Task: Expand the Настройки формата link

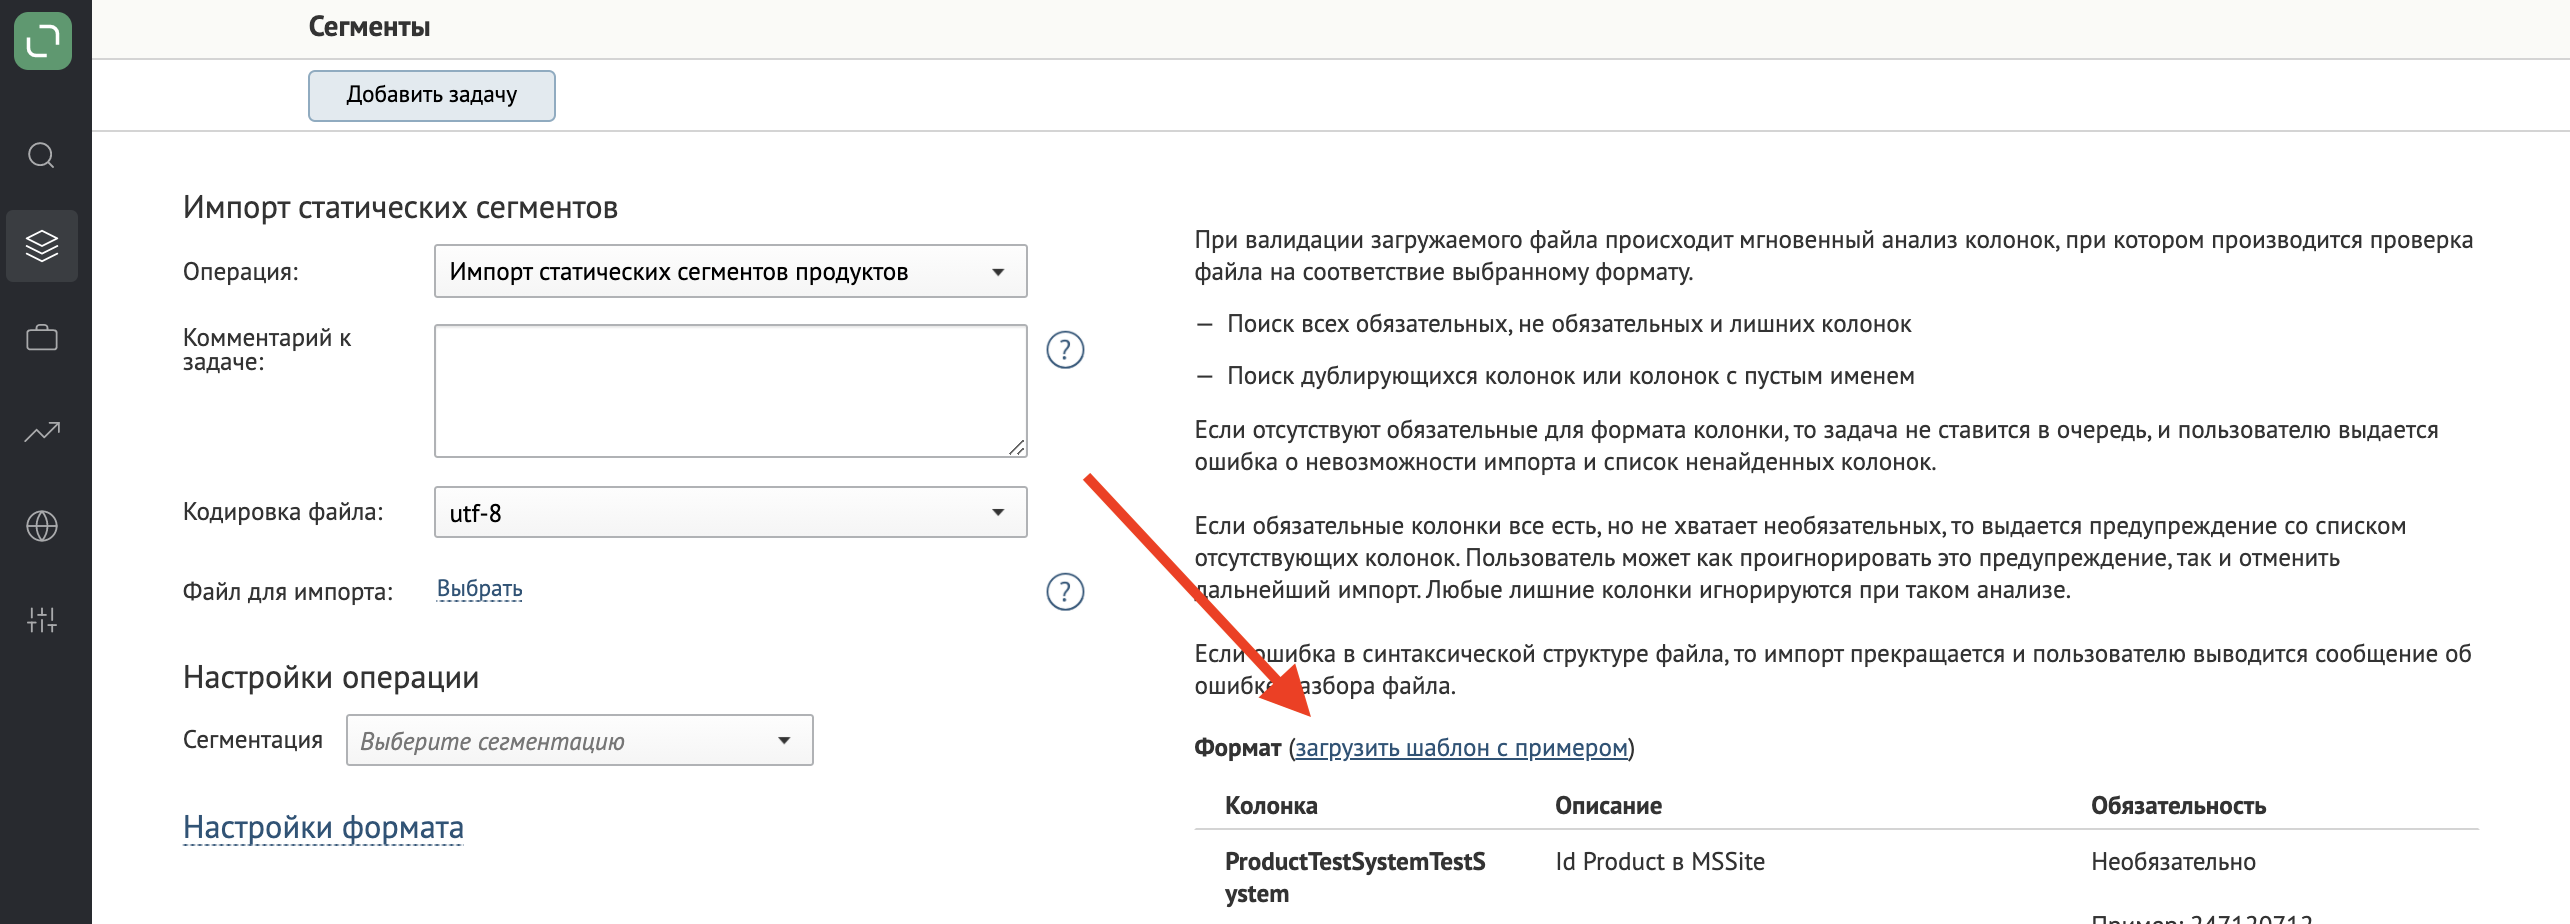Action: 323,828
